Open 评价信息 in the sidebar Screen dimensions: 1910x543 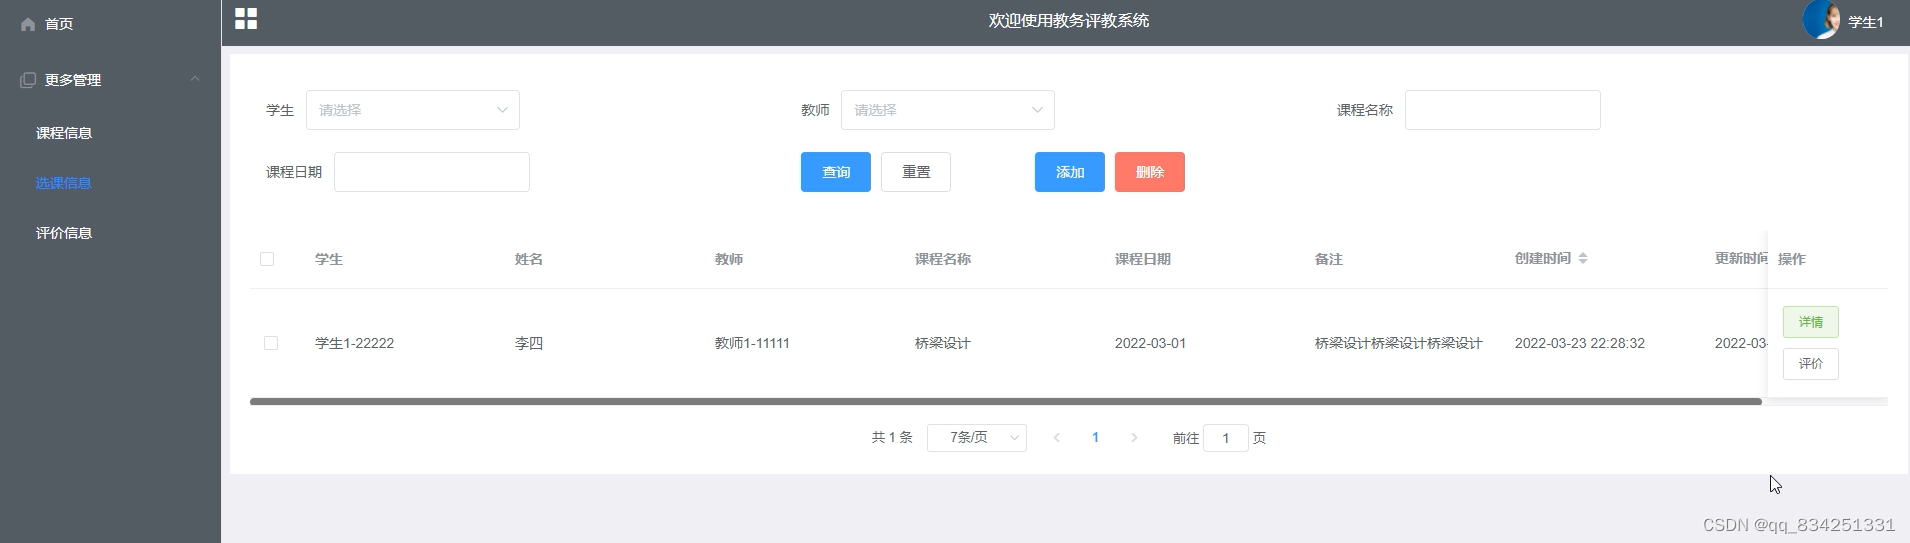point(64,233)
